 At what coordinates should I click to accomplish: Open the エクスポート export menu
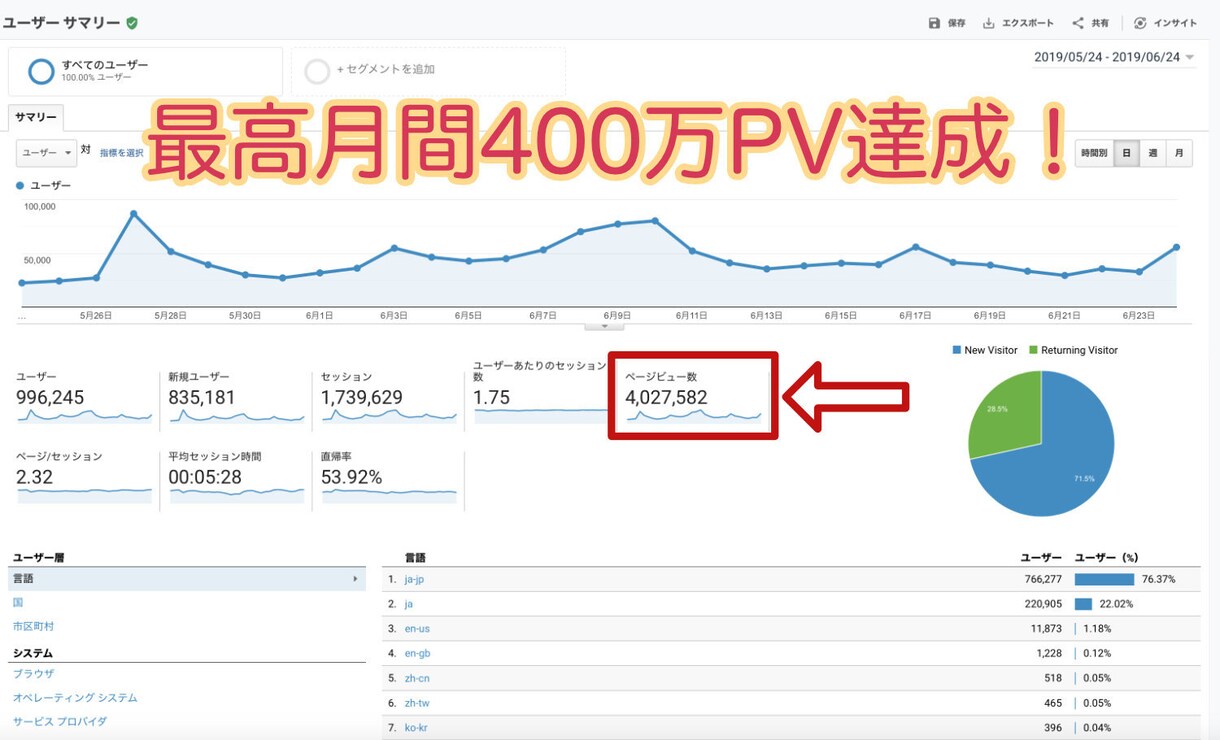1018,23
